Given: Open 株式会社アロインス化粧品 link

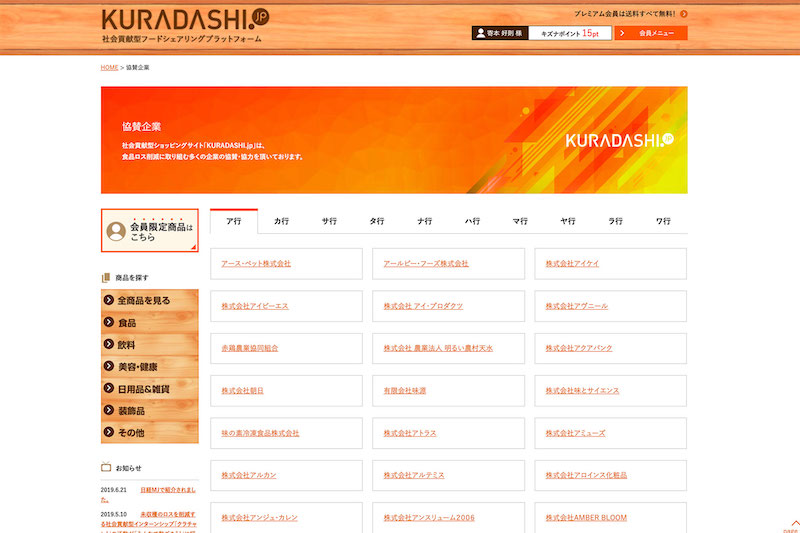Looking at the screenshot, I should 586,475.
